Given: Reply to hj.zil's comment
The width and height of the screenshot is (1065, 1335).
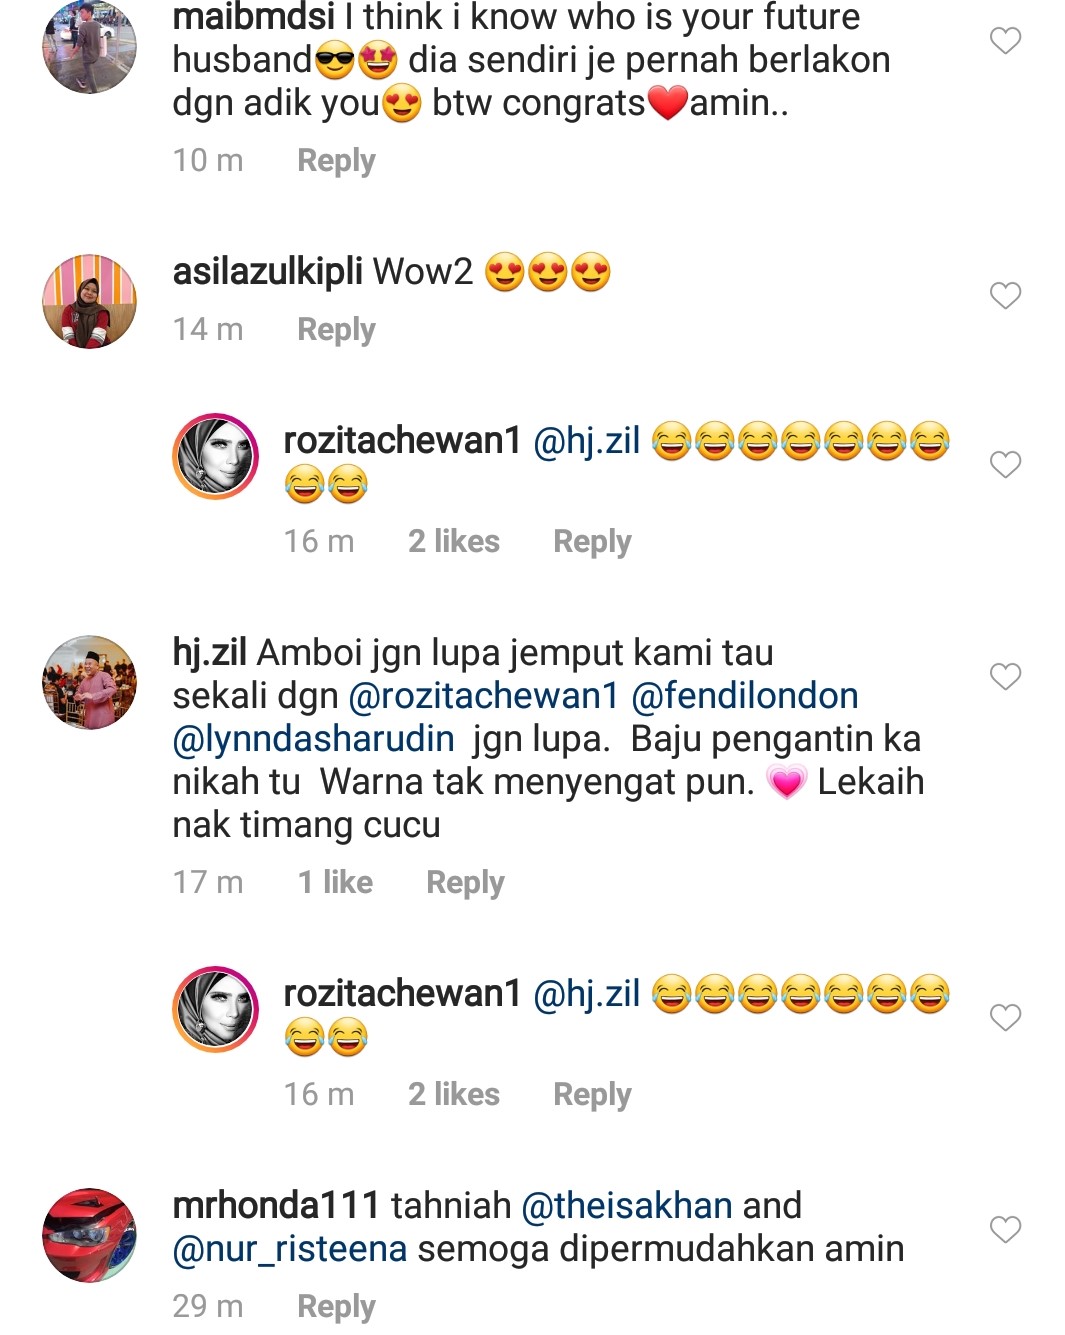Looking at the screenshot, I should coord(465,883).
